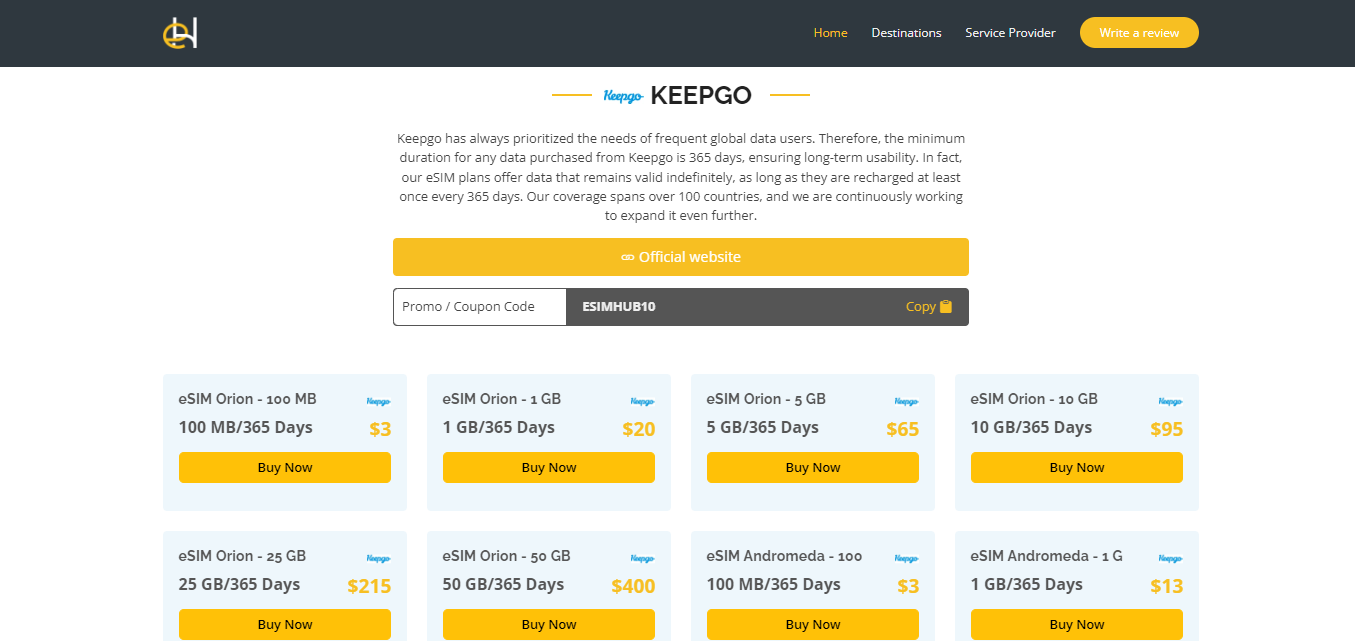Click the $95 price
Screen dimensions: 1355x641
point(1166,430)
